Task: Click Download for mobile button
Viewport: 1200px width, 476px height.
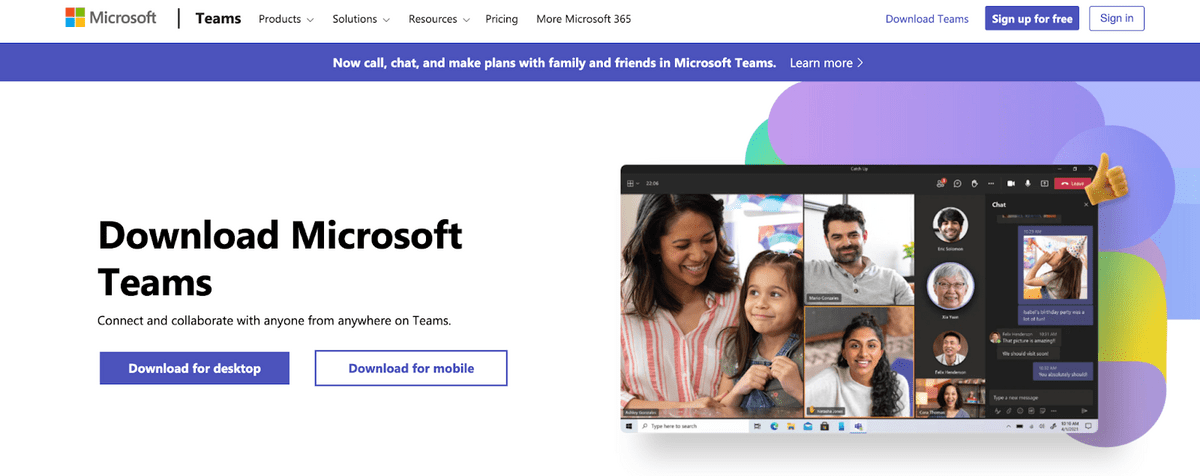Action: (x=411, y=368)
